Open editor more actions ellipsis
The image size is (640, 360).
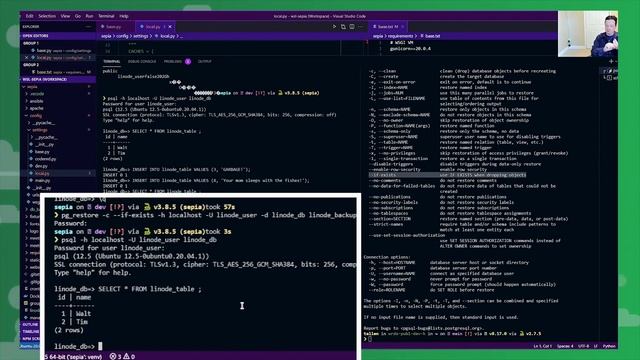coord(360,27)
